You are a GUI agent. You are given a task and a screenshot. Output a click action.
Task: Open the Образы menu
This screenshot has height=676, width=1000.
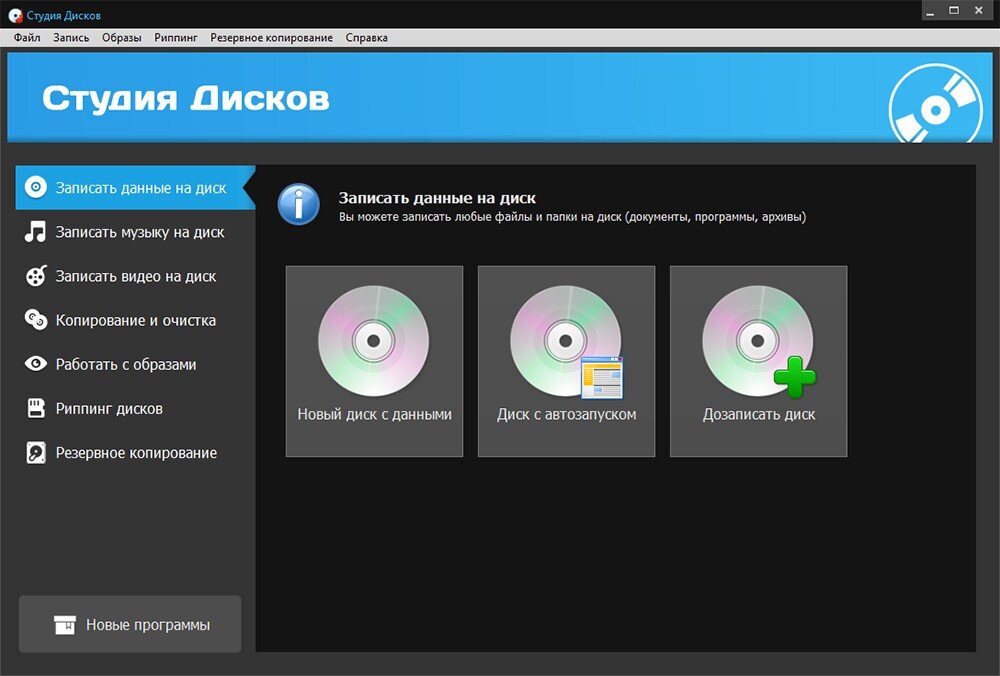tap(121, 38)
